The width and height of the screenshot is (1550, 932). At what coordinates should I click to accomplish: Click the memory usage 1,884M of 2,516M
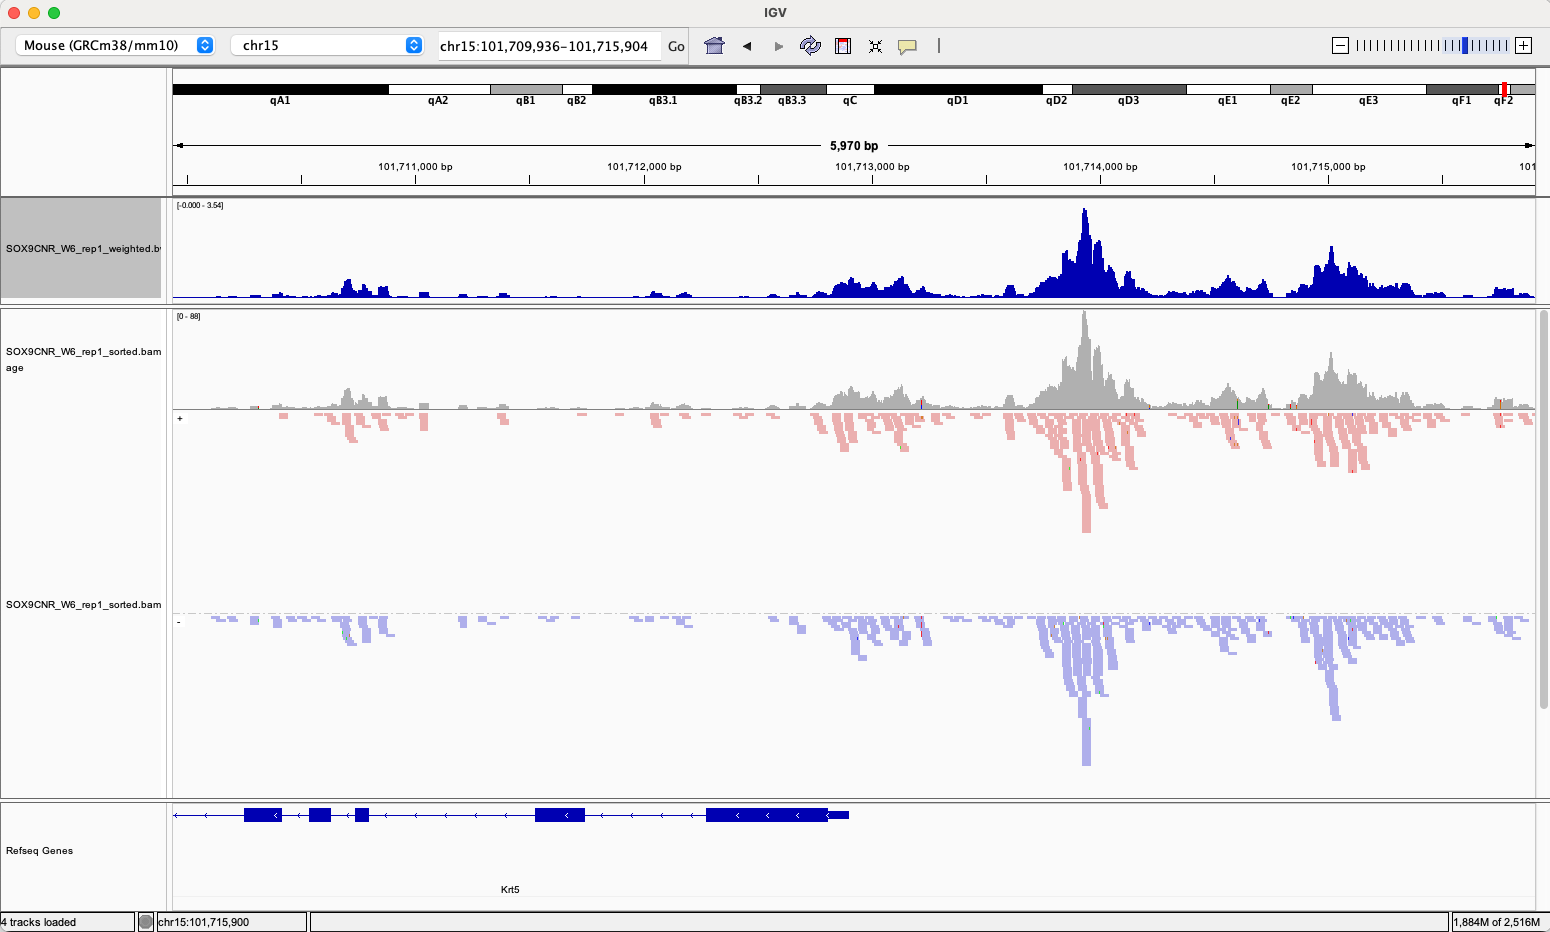pyautogui.click(x=1497, y=922)
